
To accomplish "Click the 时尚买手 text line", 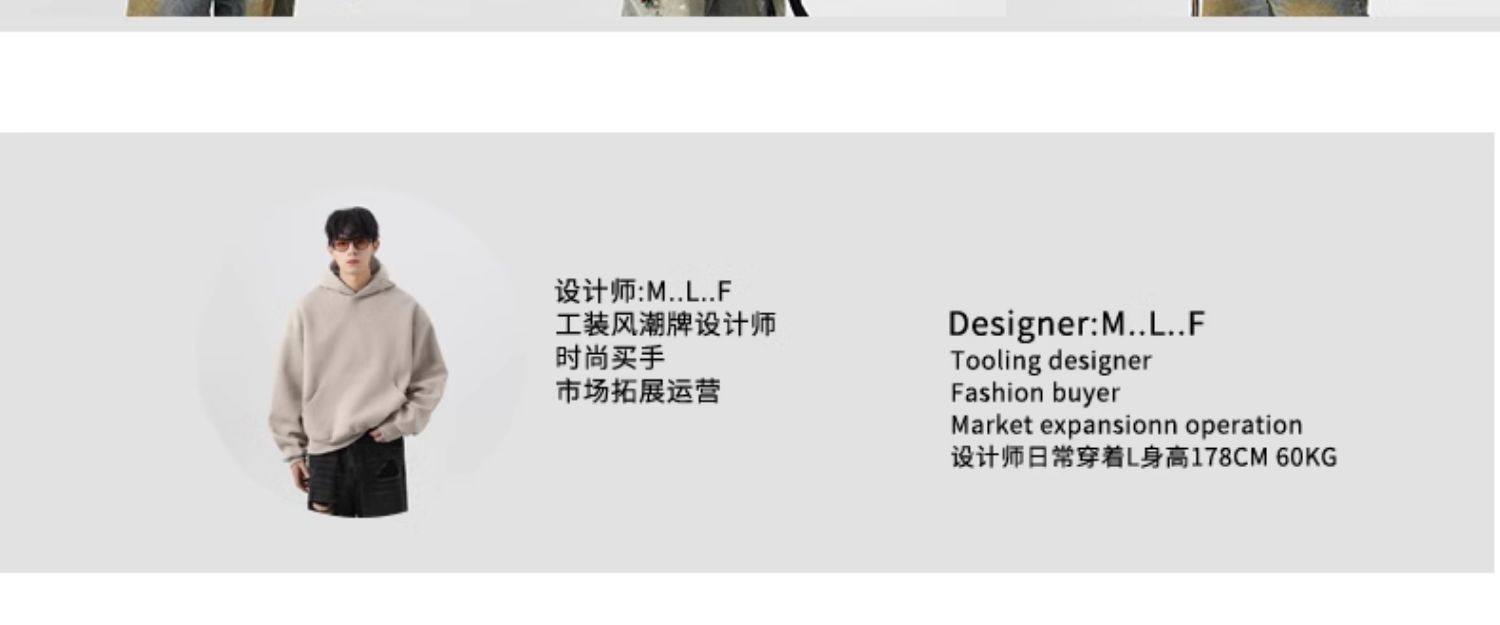I will coord(610,357).
